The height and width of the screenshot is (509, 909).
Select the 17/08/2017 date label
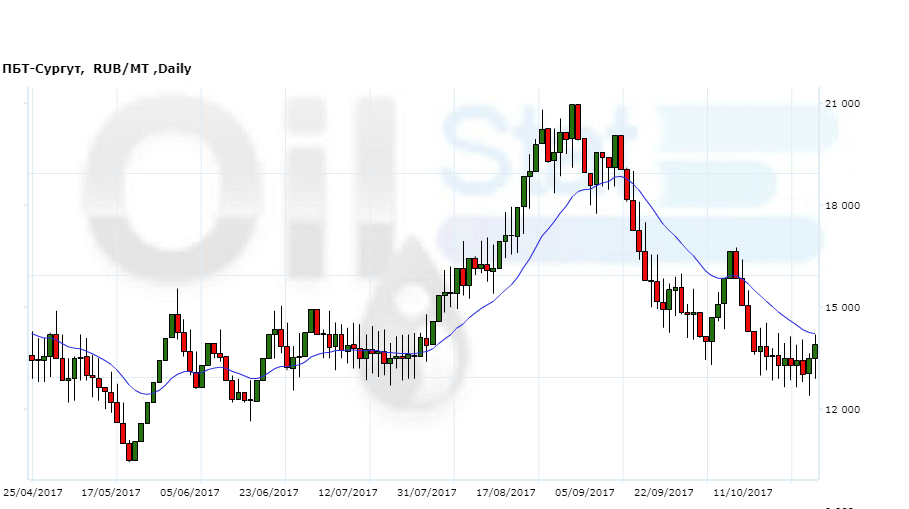[506, 493]
